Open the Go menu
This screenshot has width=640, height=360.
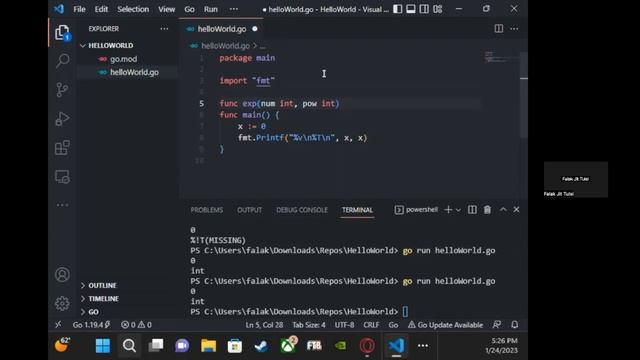coord(189,9)
